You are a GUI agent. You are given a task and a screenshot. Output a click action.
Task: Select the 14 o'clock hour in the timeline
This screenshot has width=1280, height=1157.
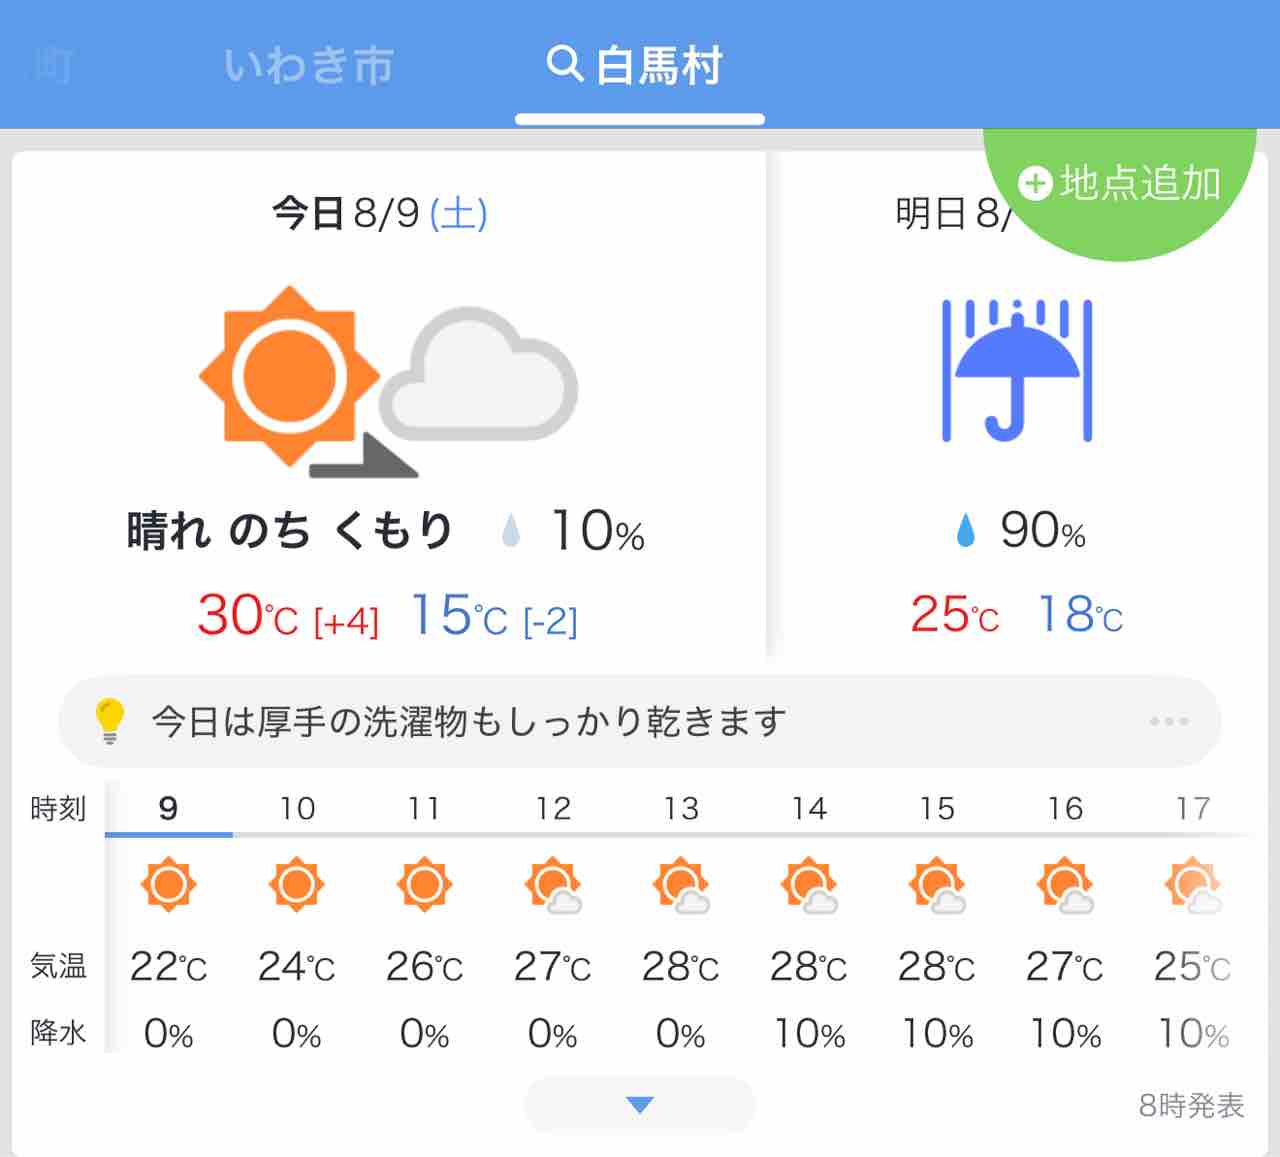(x=809, y=808)
